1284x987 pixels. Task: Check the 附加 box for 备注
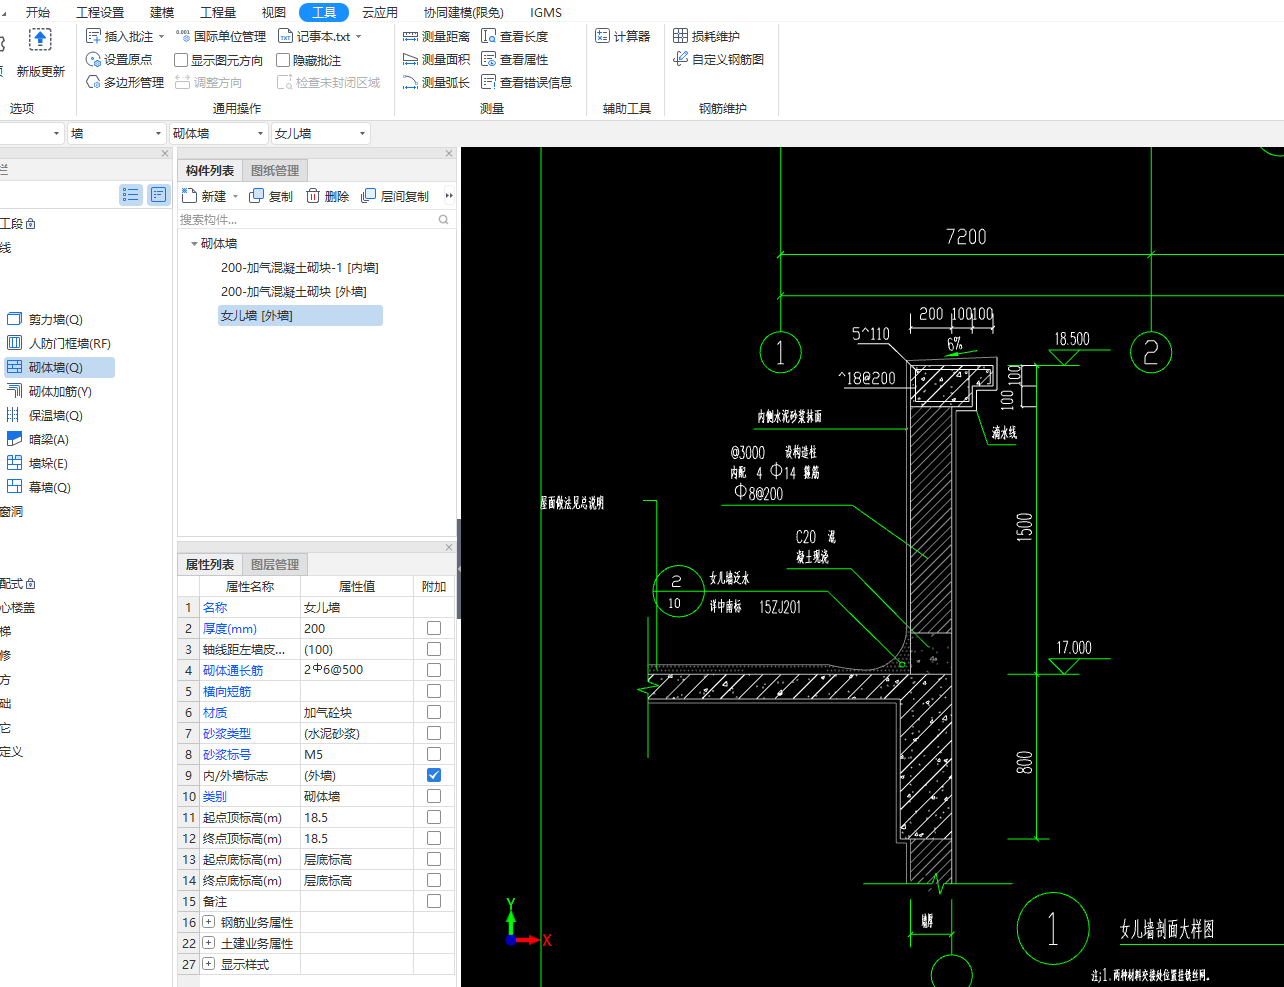click(434, 901)
